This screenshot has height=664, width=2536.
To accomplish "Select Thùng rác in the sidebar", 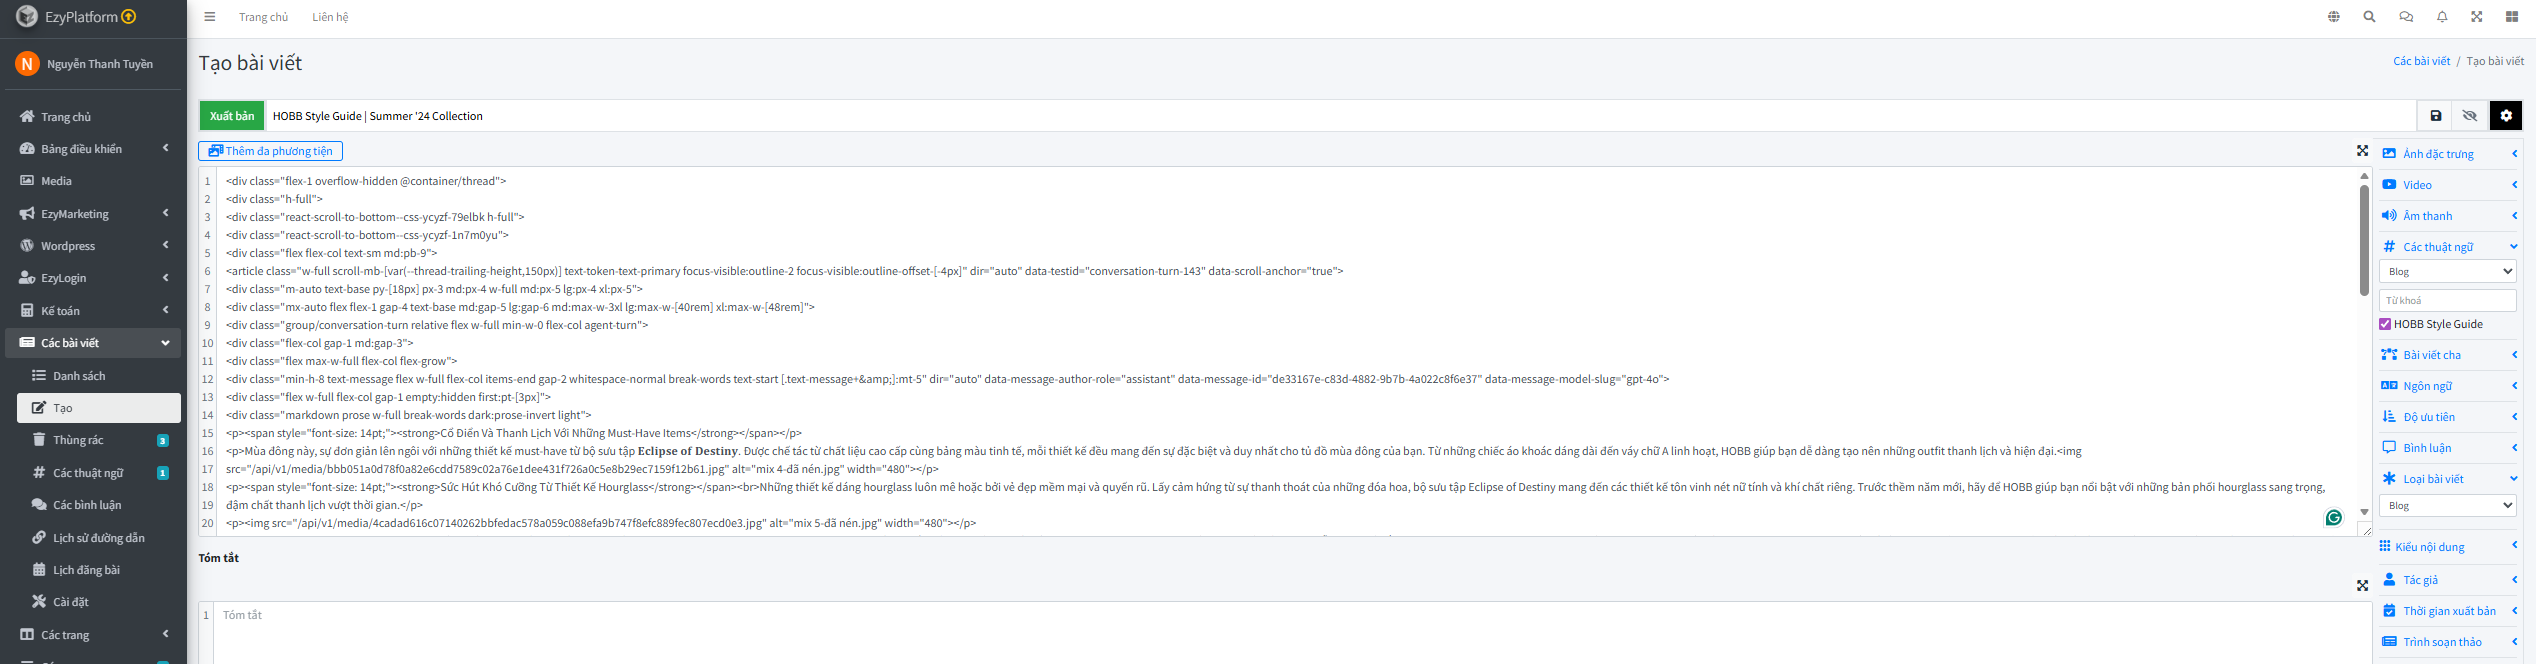I will pyautogui.click(x=78, y=440).
